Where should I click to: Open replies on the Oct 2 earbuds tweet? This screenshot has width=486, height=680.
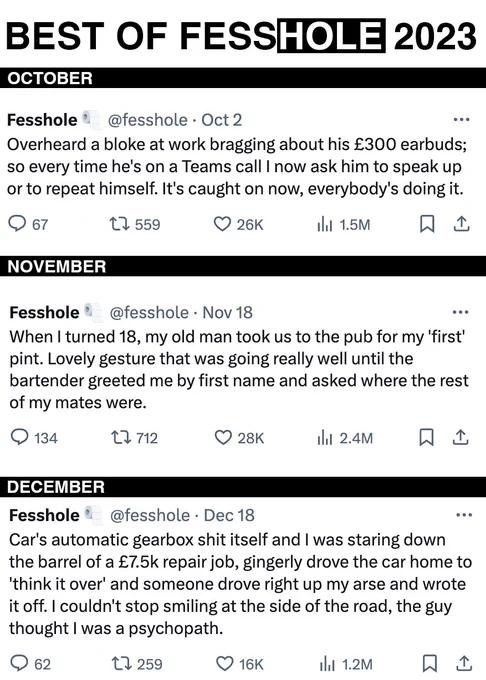(x=28, y=224)
